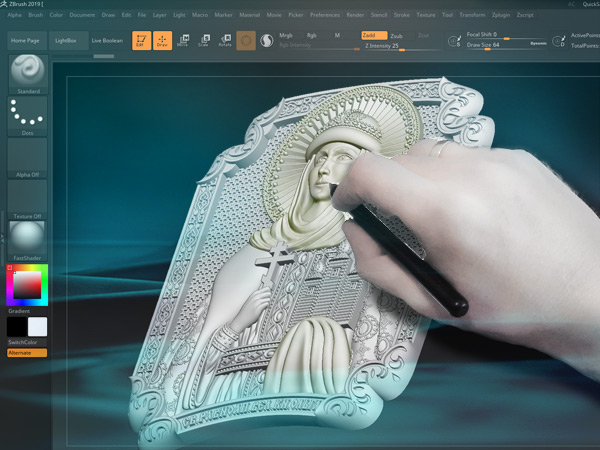
Task: Open the Stencil menu
Action: (x=379, y=15)
